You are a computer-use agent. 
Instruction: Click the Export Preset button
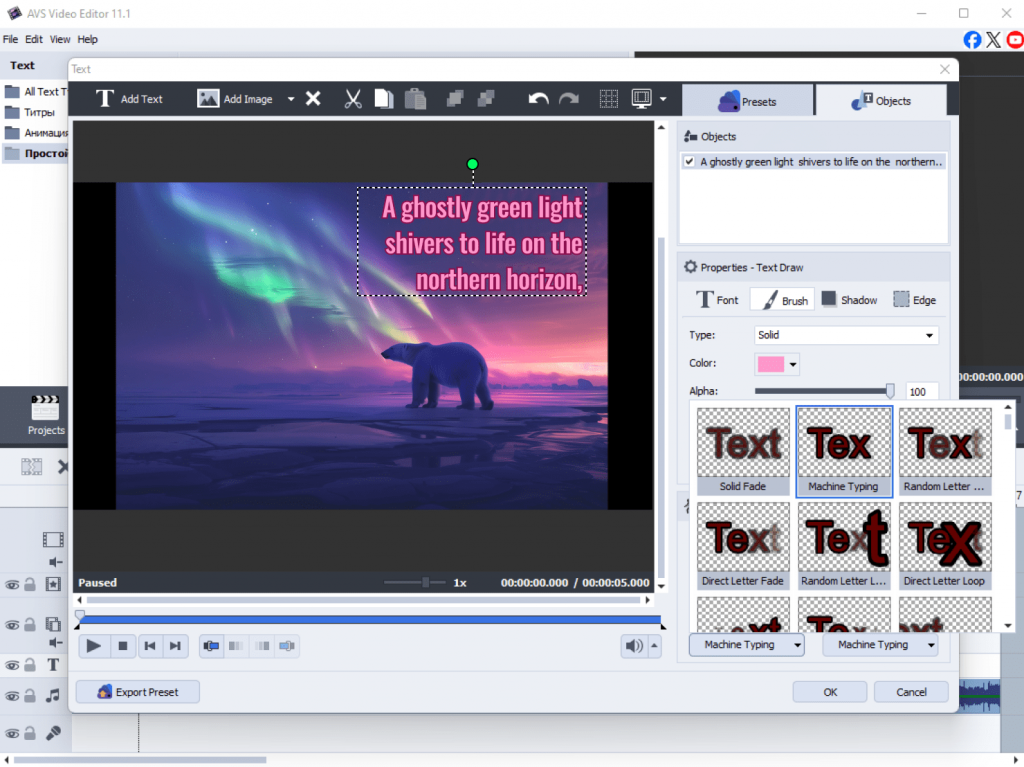tap(138, 692)
